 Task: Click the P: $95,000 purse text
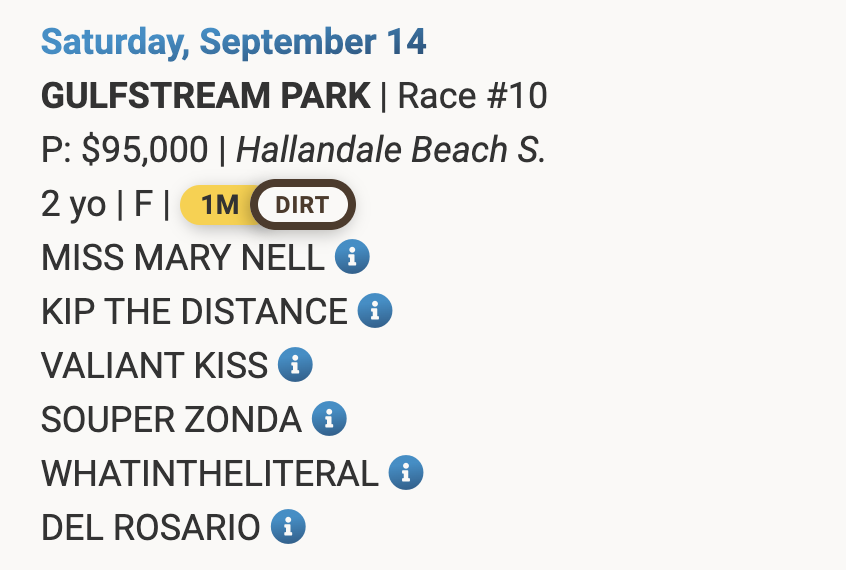point(125,150)
